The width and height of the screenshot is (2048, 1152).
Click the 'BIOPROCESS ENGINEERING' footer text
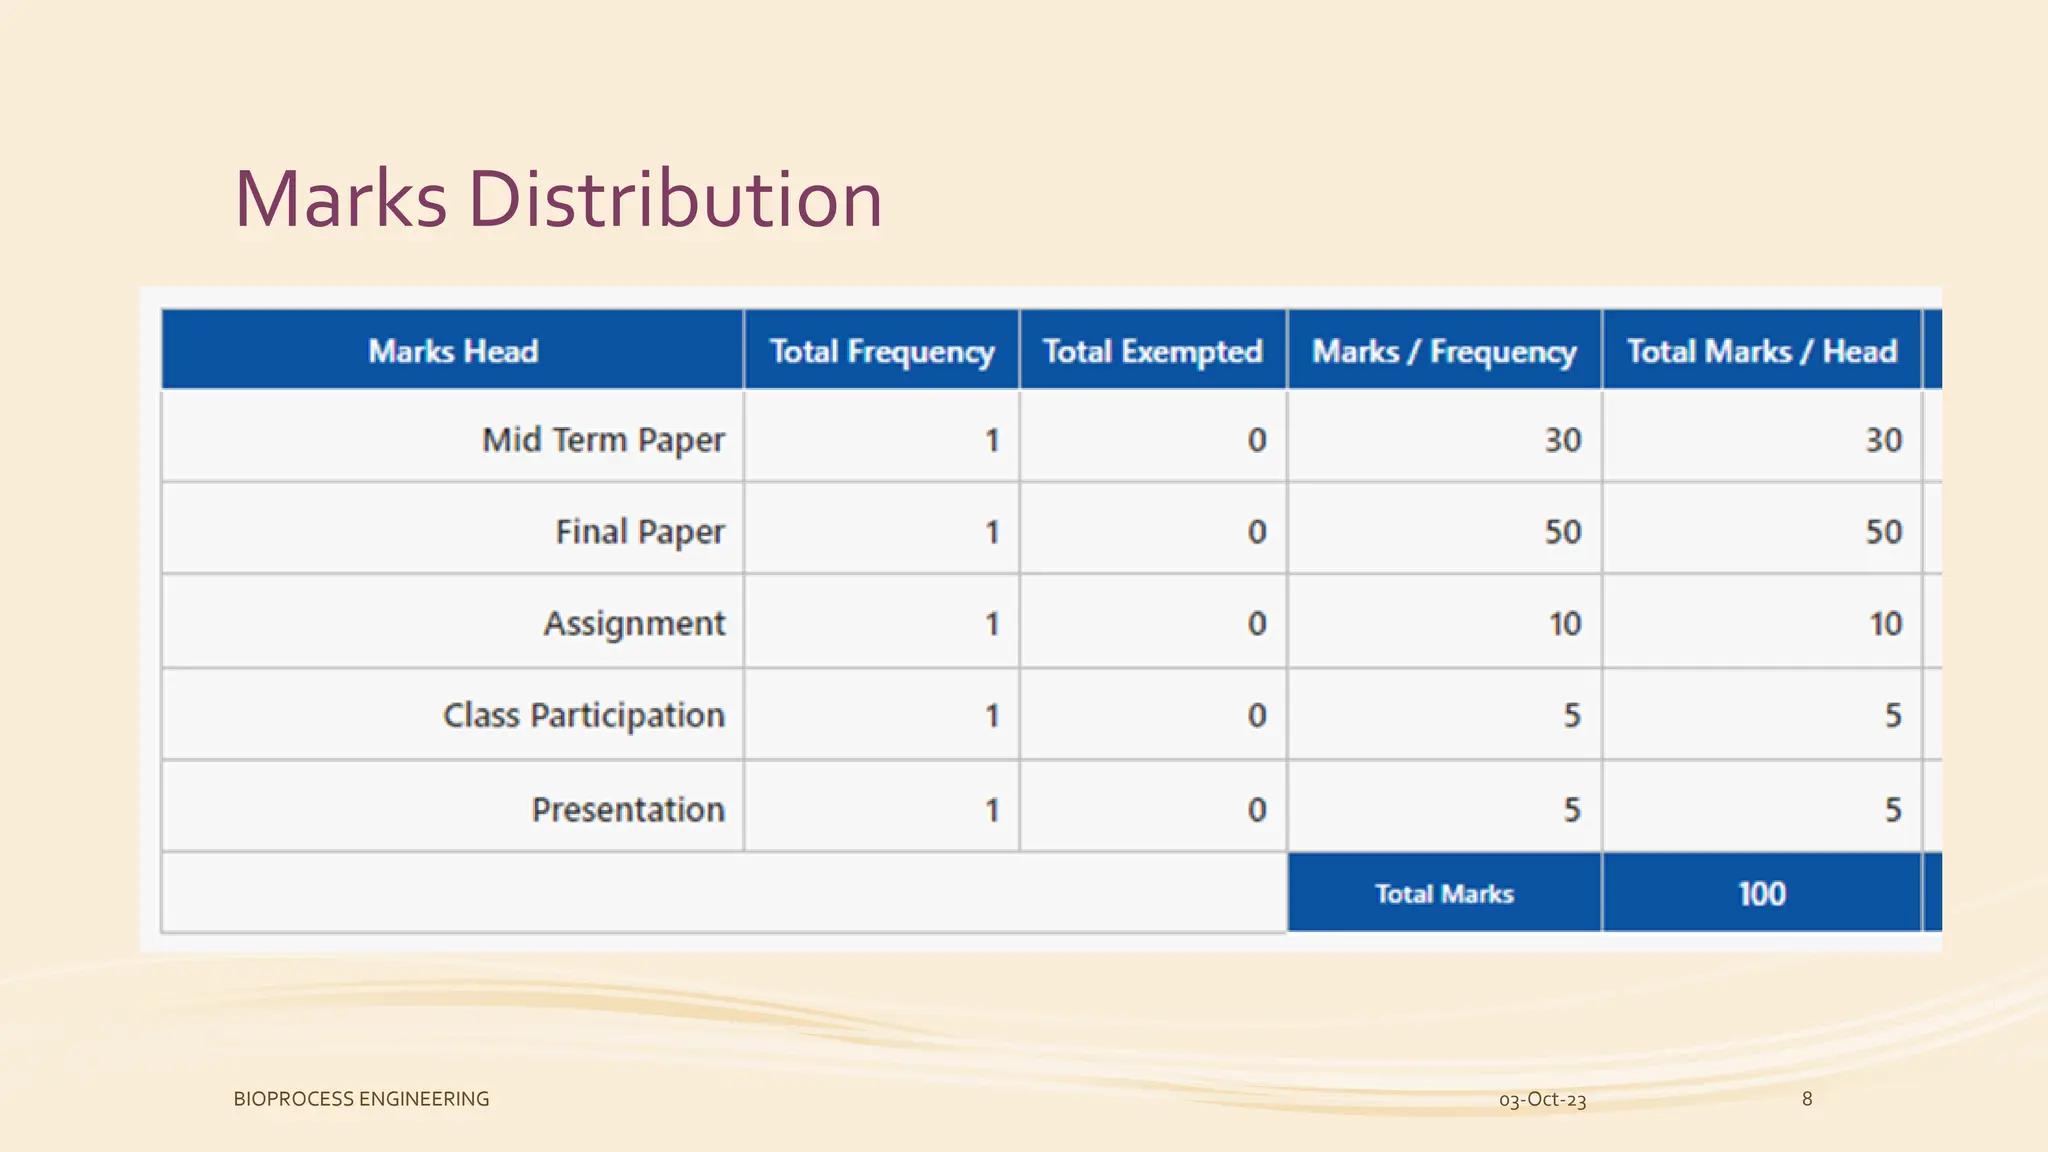point(361,1099)
